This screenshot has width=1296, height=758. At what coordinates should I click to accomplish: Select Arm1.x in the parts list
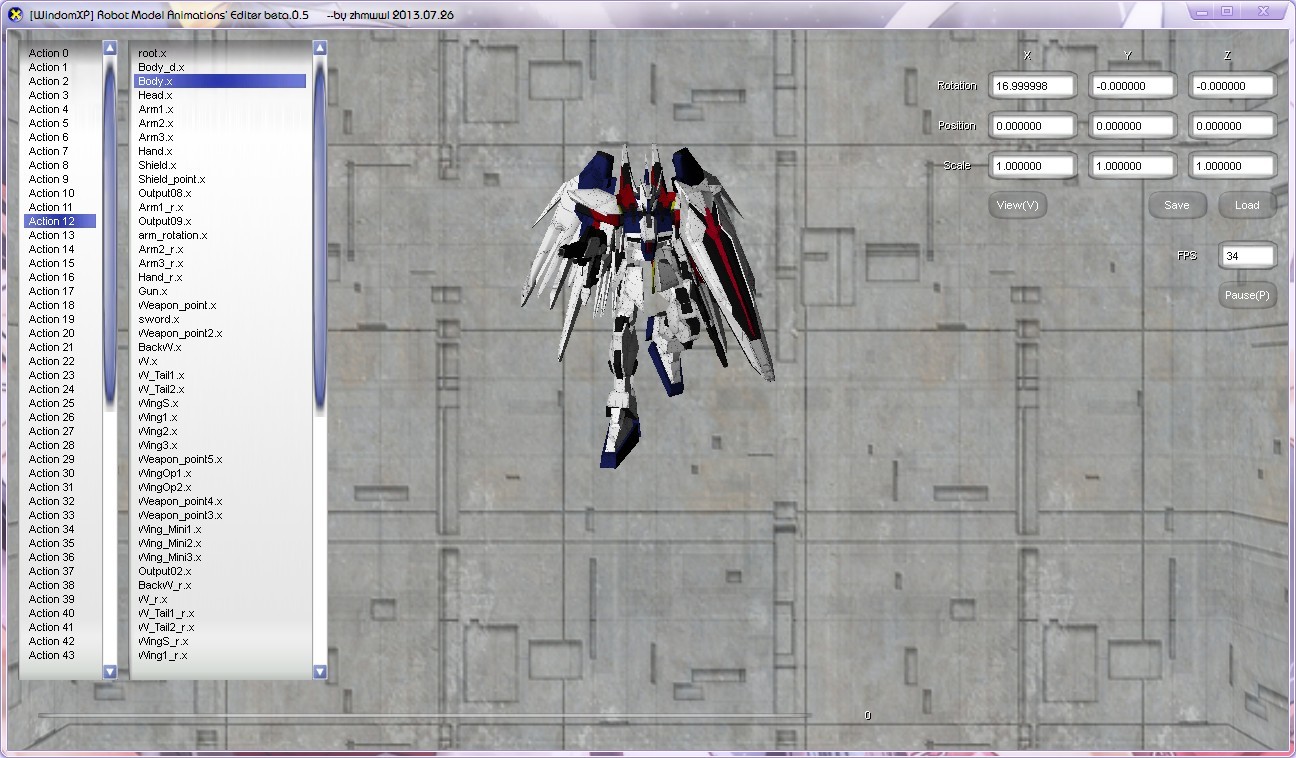click(220, 109)
